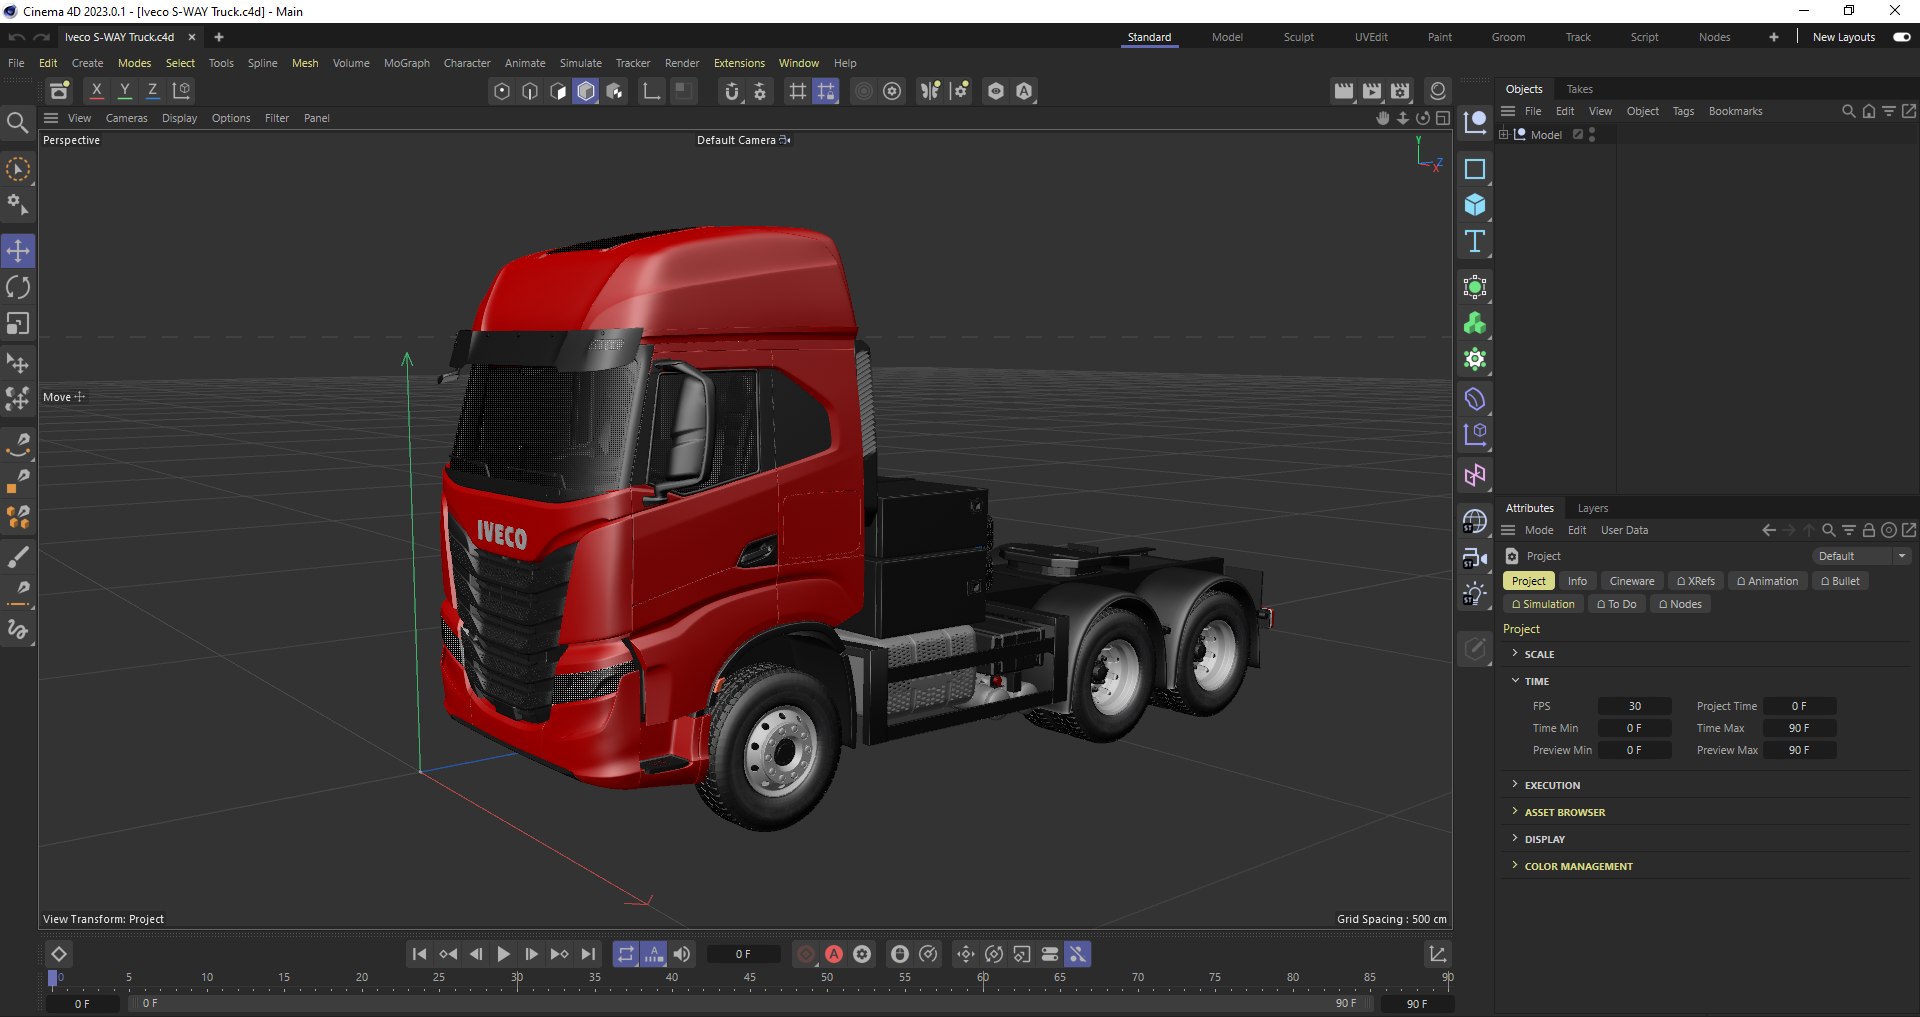Select the Simulation project tab
This screenshot has height=1017, width=1920.
point(1544,604)
